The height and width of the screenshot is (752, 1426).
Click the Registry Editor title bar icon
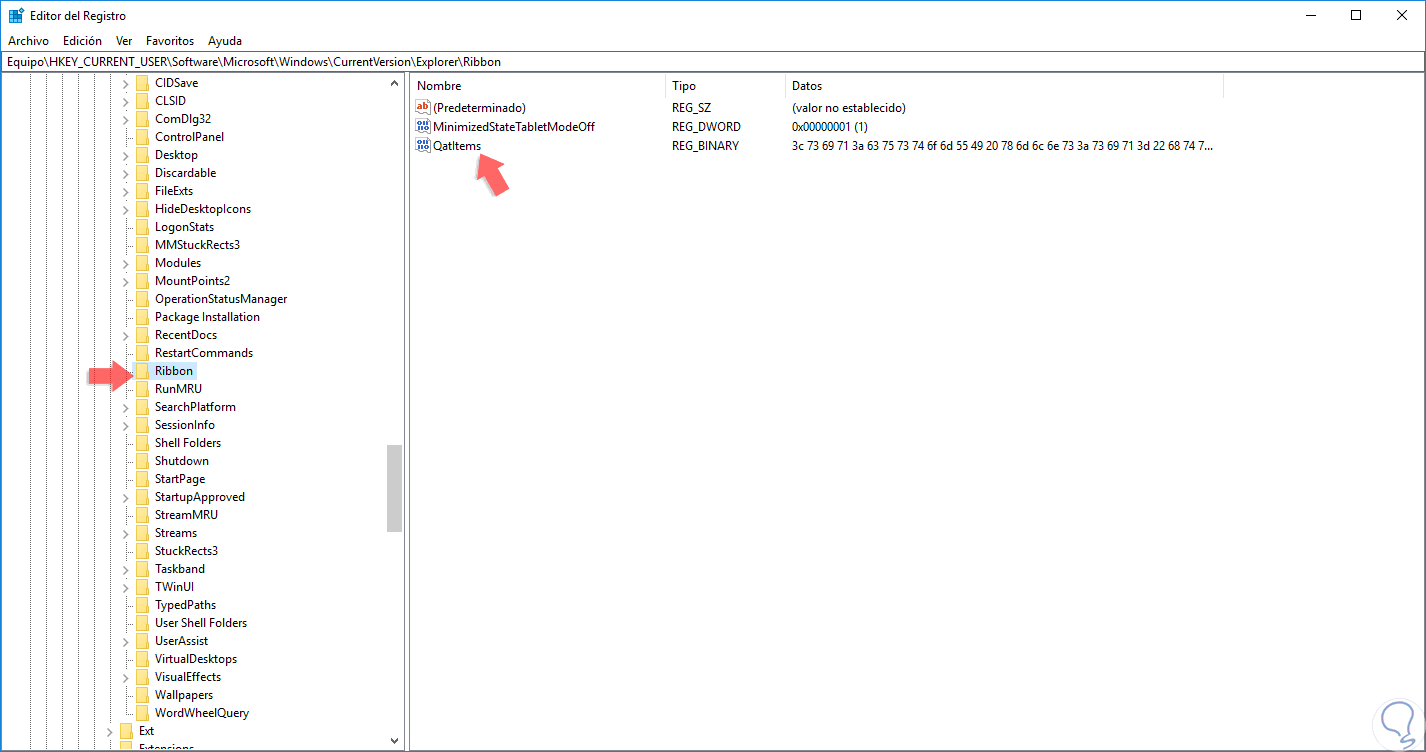click(16, 15)
